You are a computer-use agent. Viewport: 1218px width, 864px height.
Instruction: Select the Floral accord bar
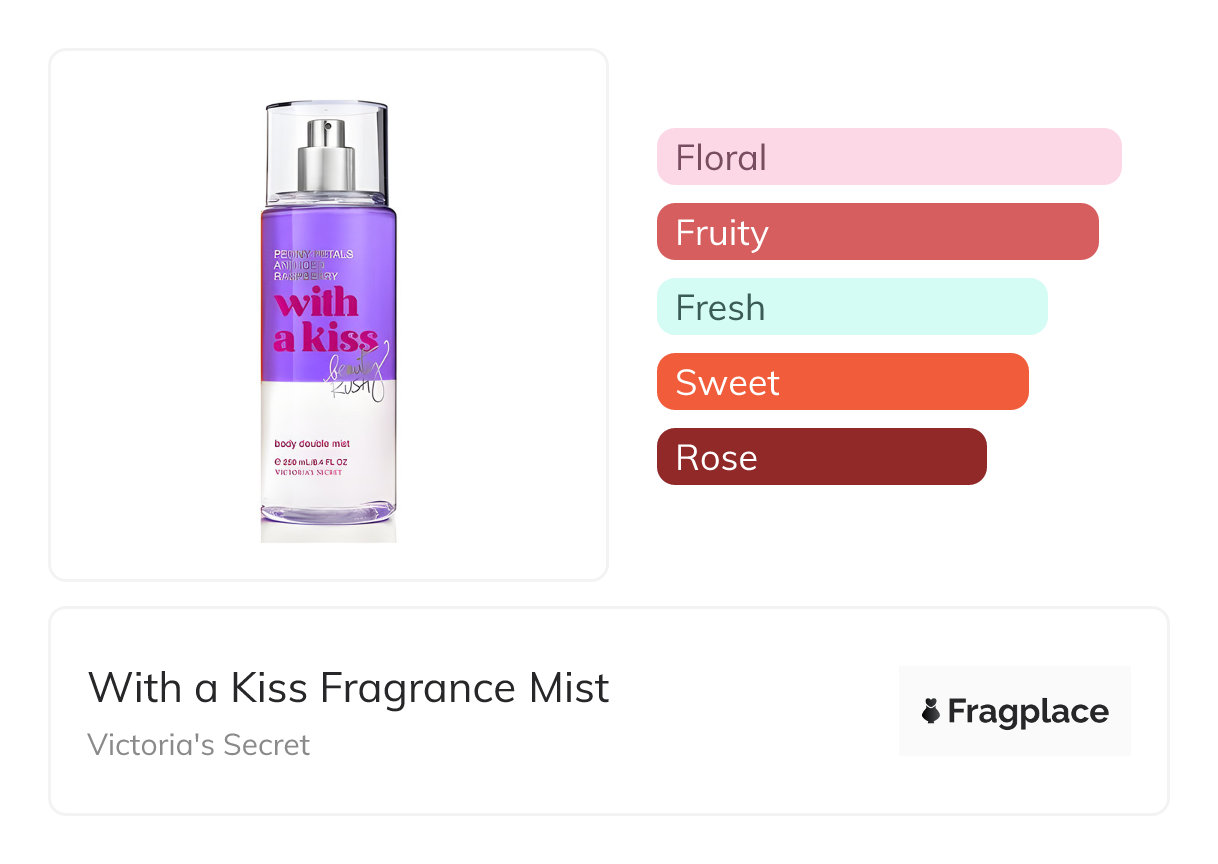pos(888,157)
